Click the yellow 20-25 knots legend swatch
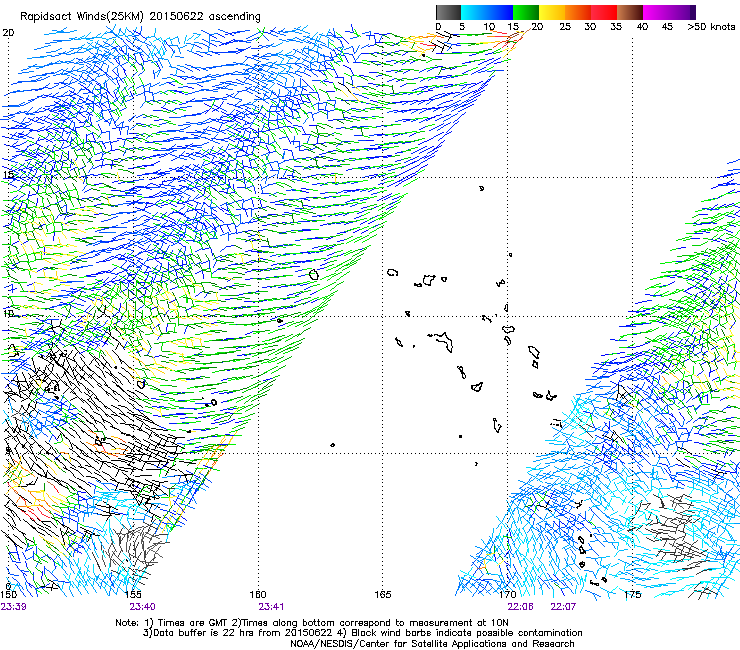The image size is (740, 650). [x=552, y=12]
